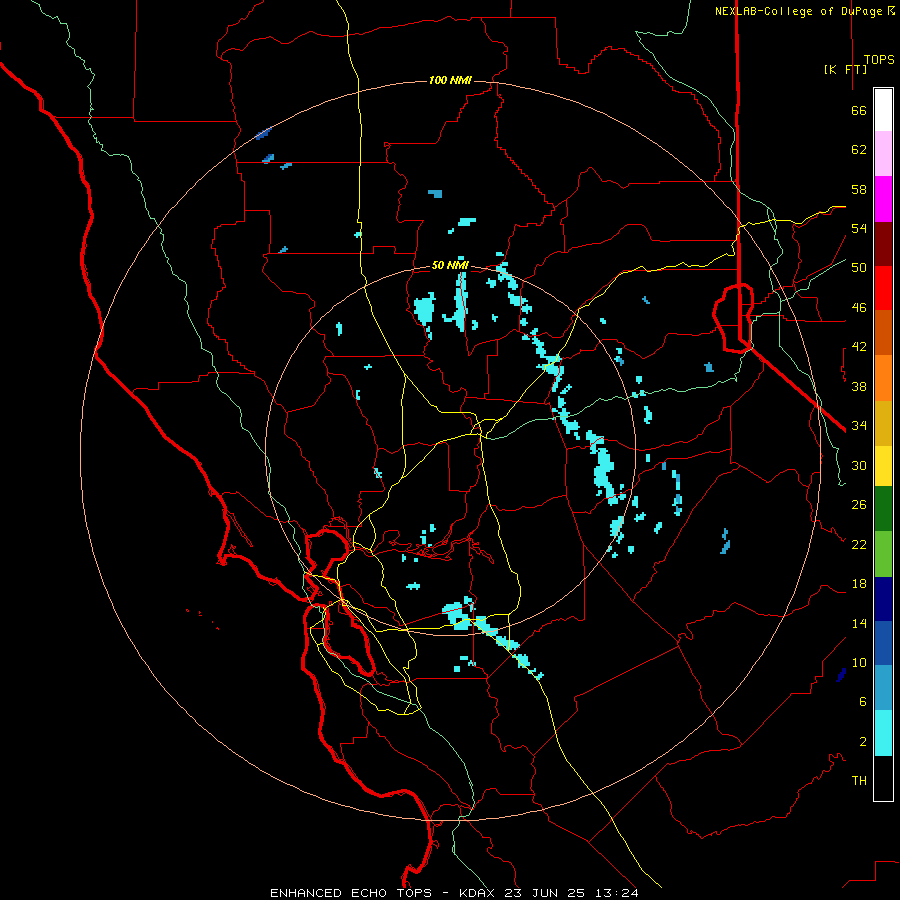
Task: Click the black threshold legend swatch
Action: point(883,778)
